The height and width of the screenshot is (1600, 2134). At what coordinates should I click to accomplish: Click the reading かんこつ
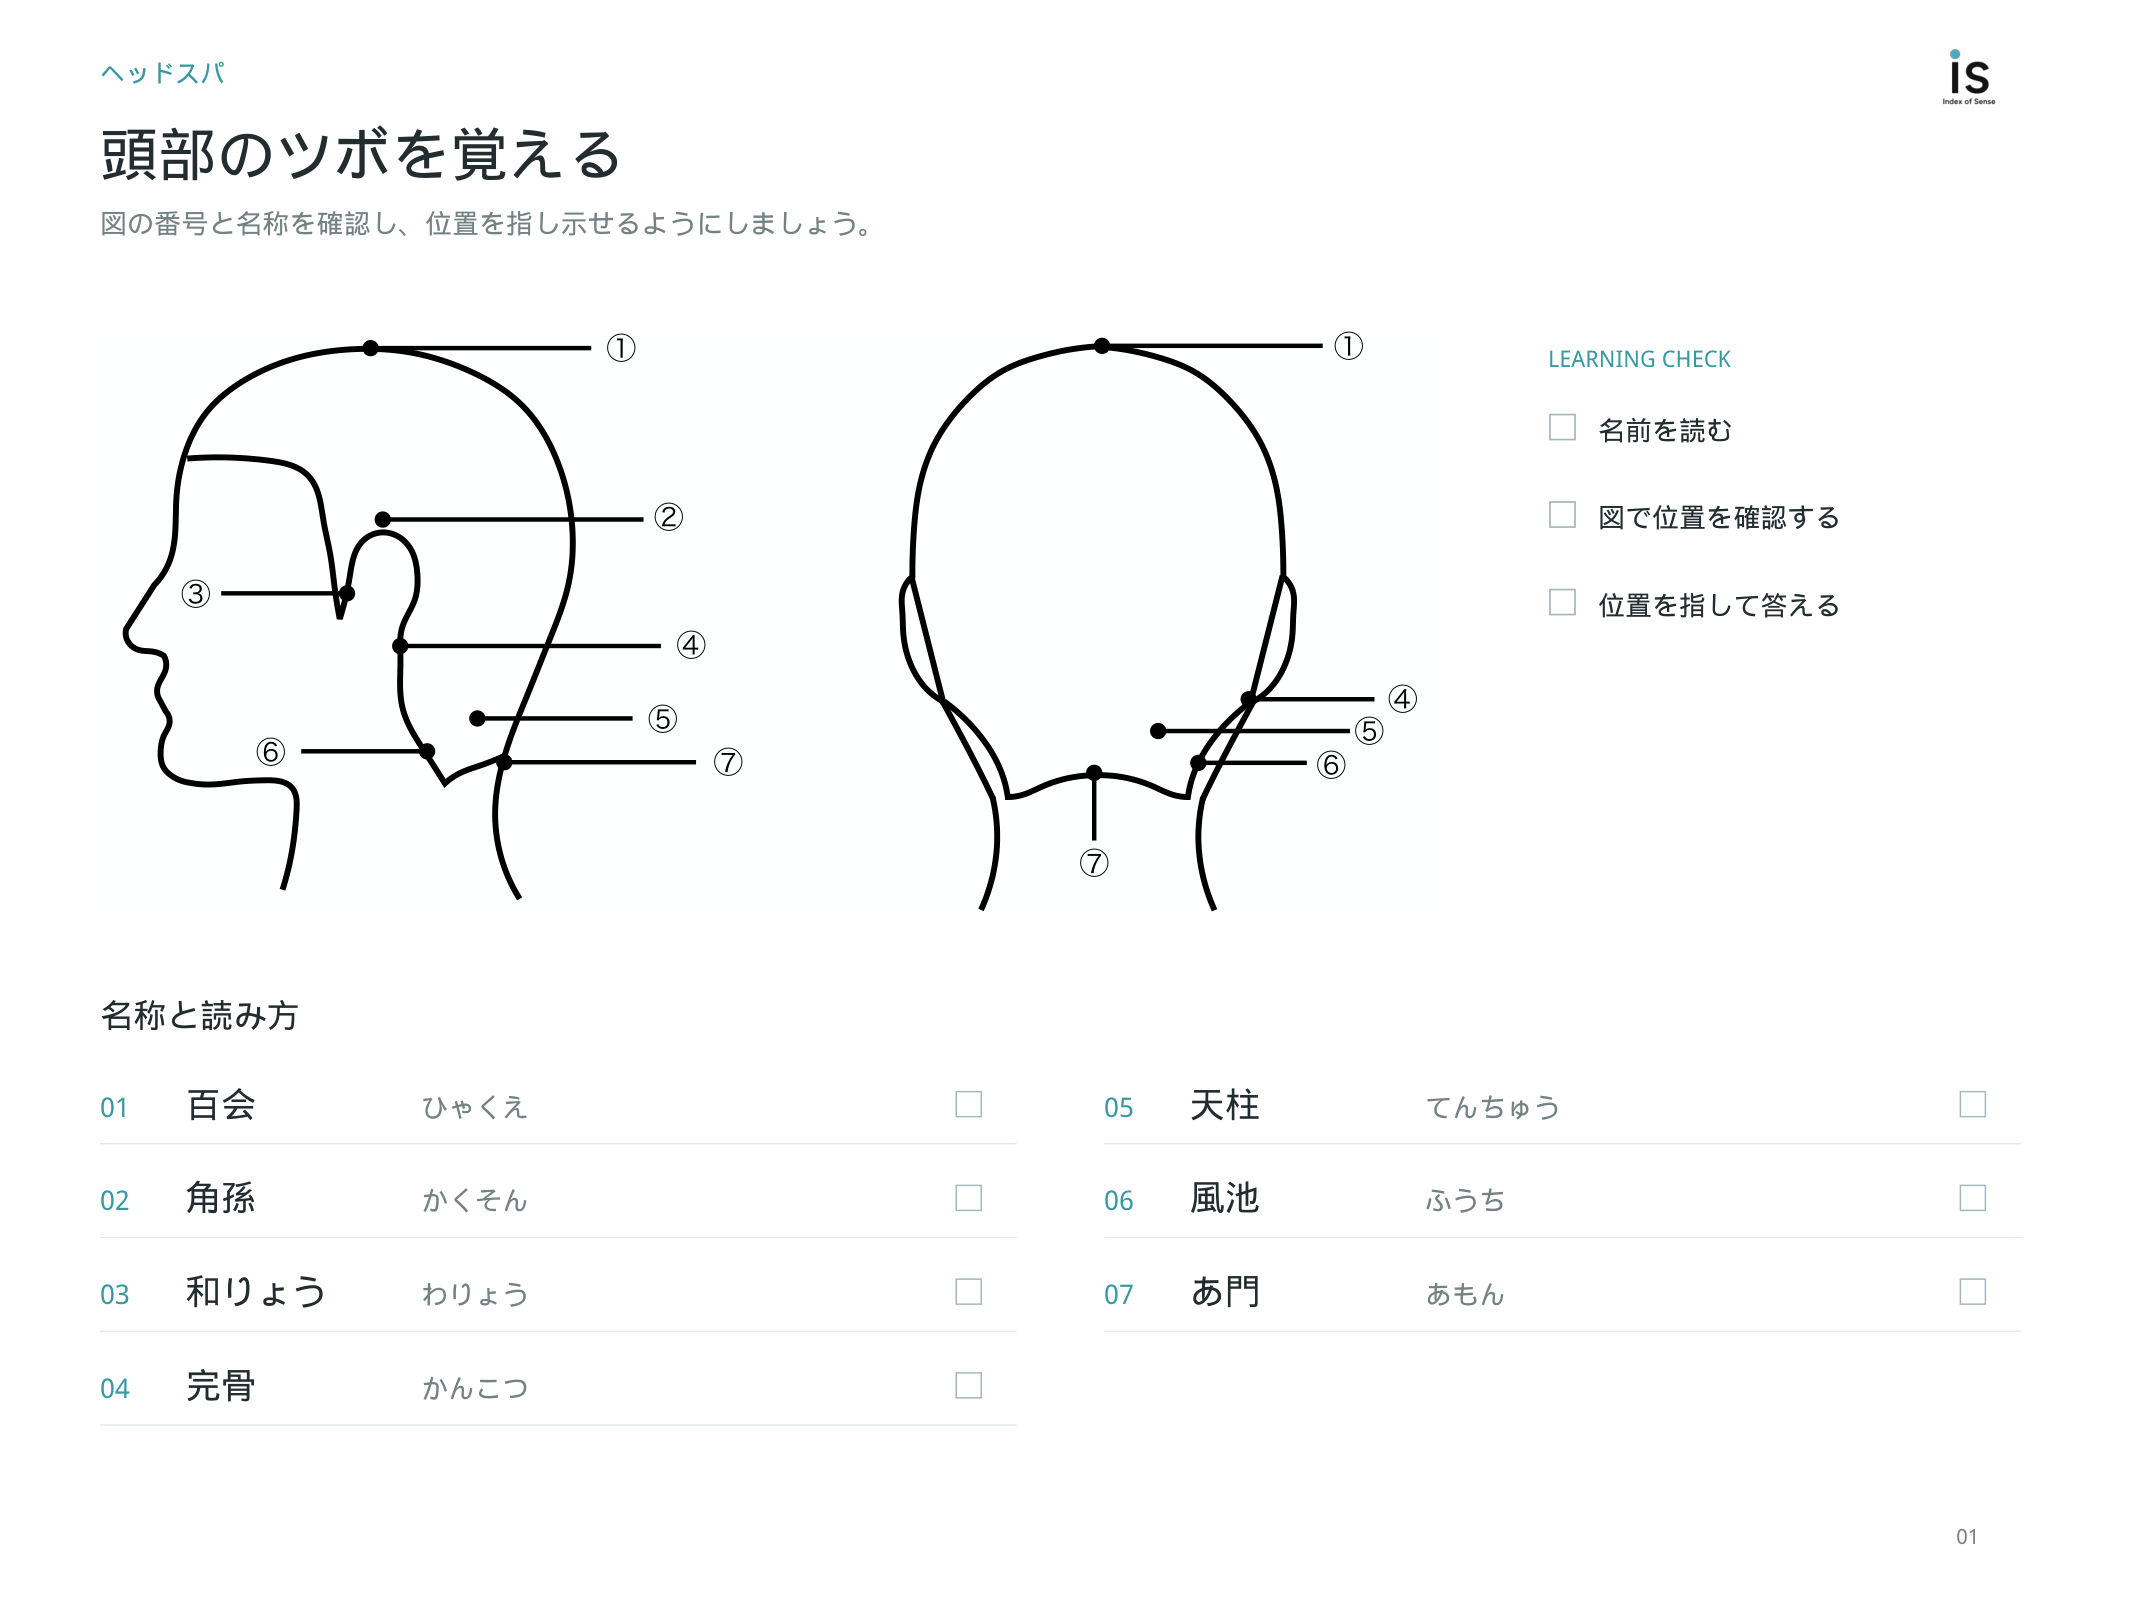(475, 1388)
